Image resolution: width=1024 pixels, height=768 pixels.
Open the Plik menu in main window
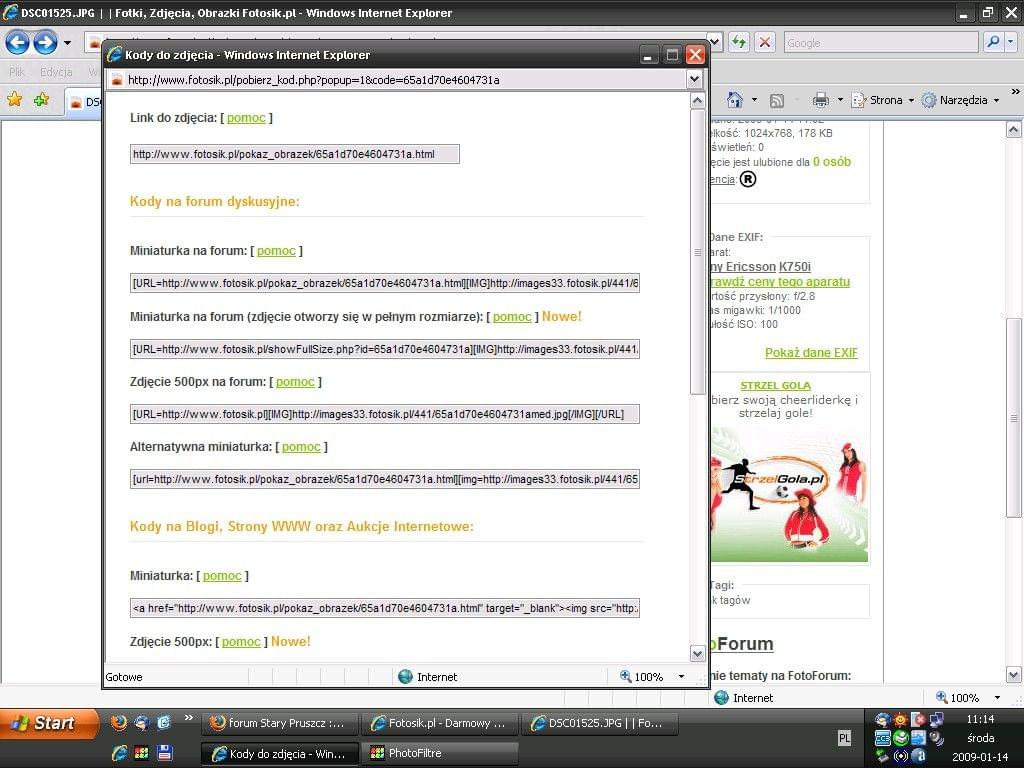pyautogui.click(x=18, y=72)
